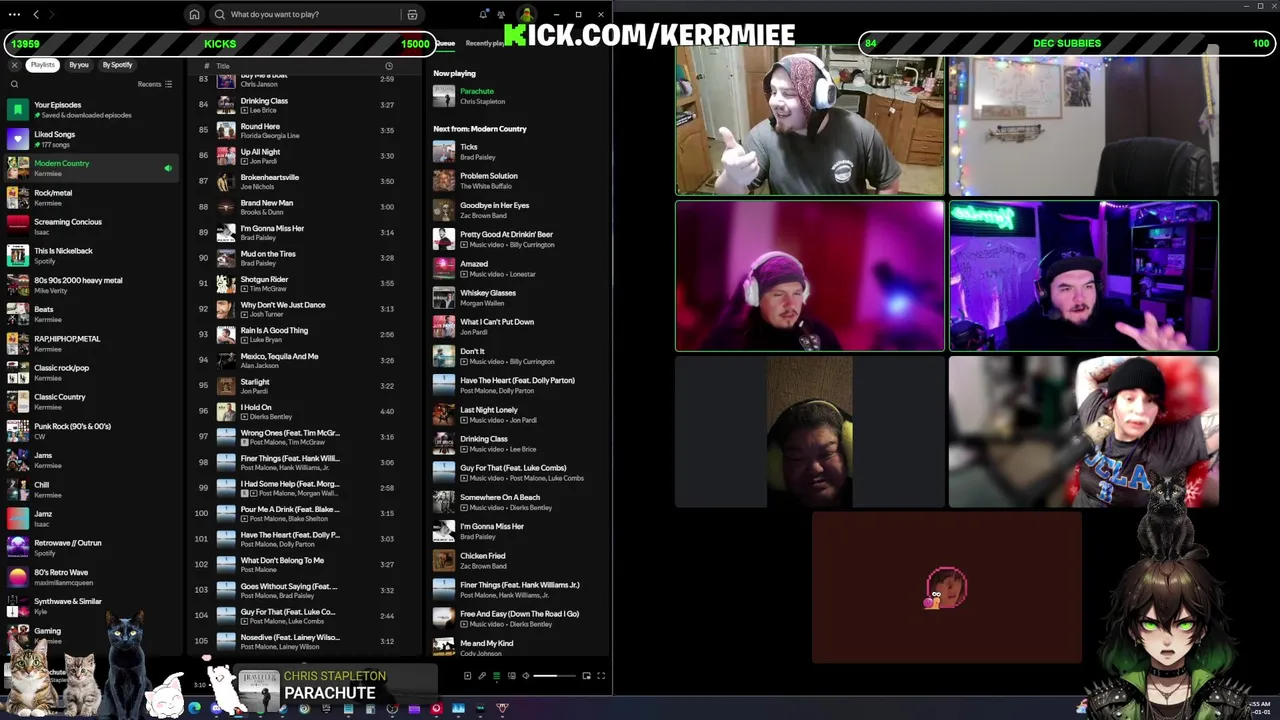Click Shotgun Rider album art thumbnail
Screen dimensions: 1280x720
click(226, 284)
